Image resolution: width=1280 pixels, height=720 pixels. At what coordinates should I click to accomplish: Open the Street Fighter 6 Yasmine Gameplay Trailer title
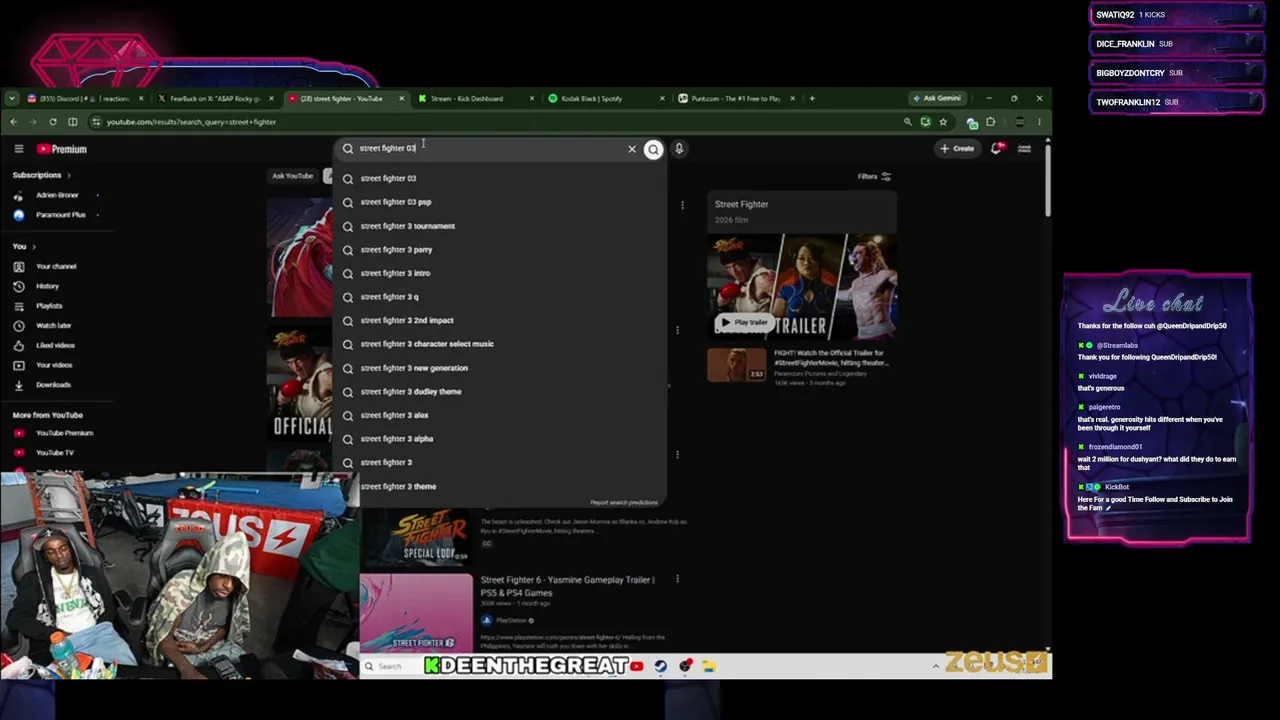[568, 586]
